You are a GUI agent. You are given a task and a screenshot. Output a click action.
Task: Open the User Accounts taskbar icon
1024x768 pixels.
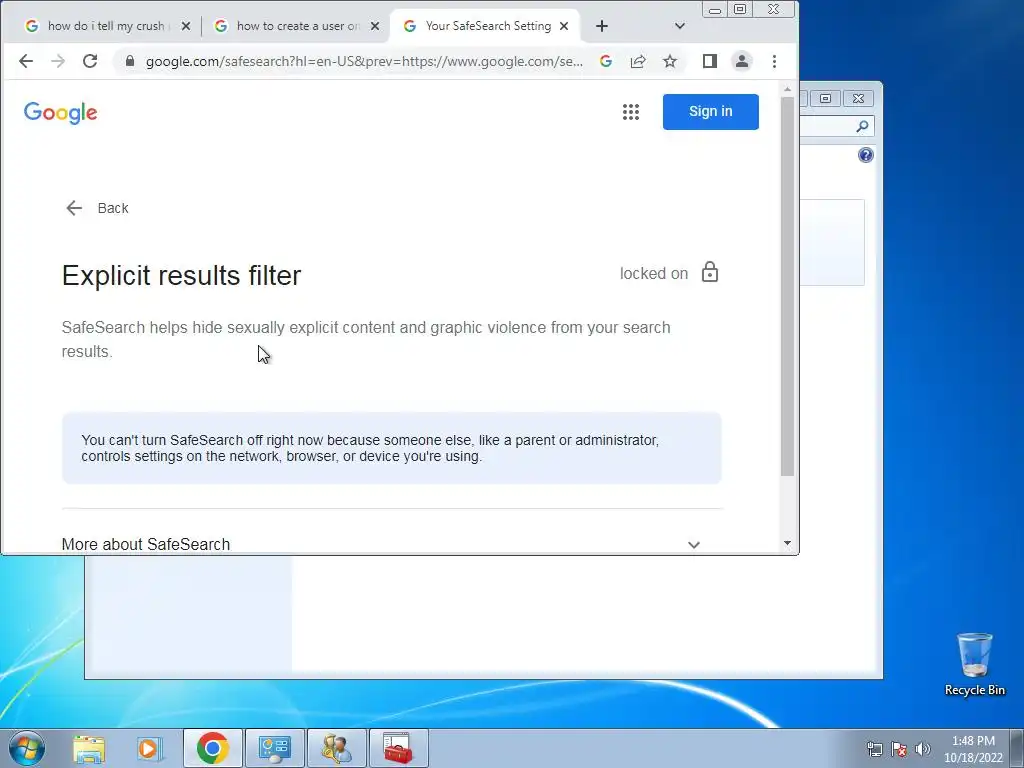[x=336, y=748]
